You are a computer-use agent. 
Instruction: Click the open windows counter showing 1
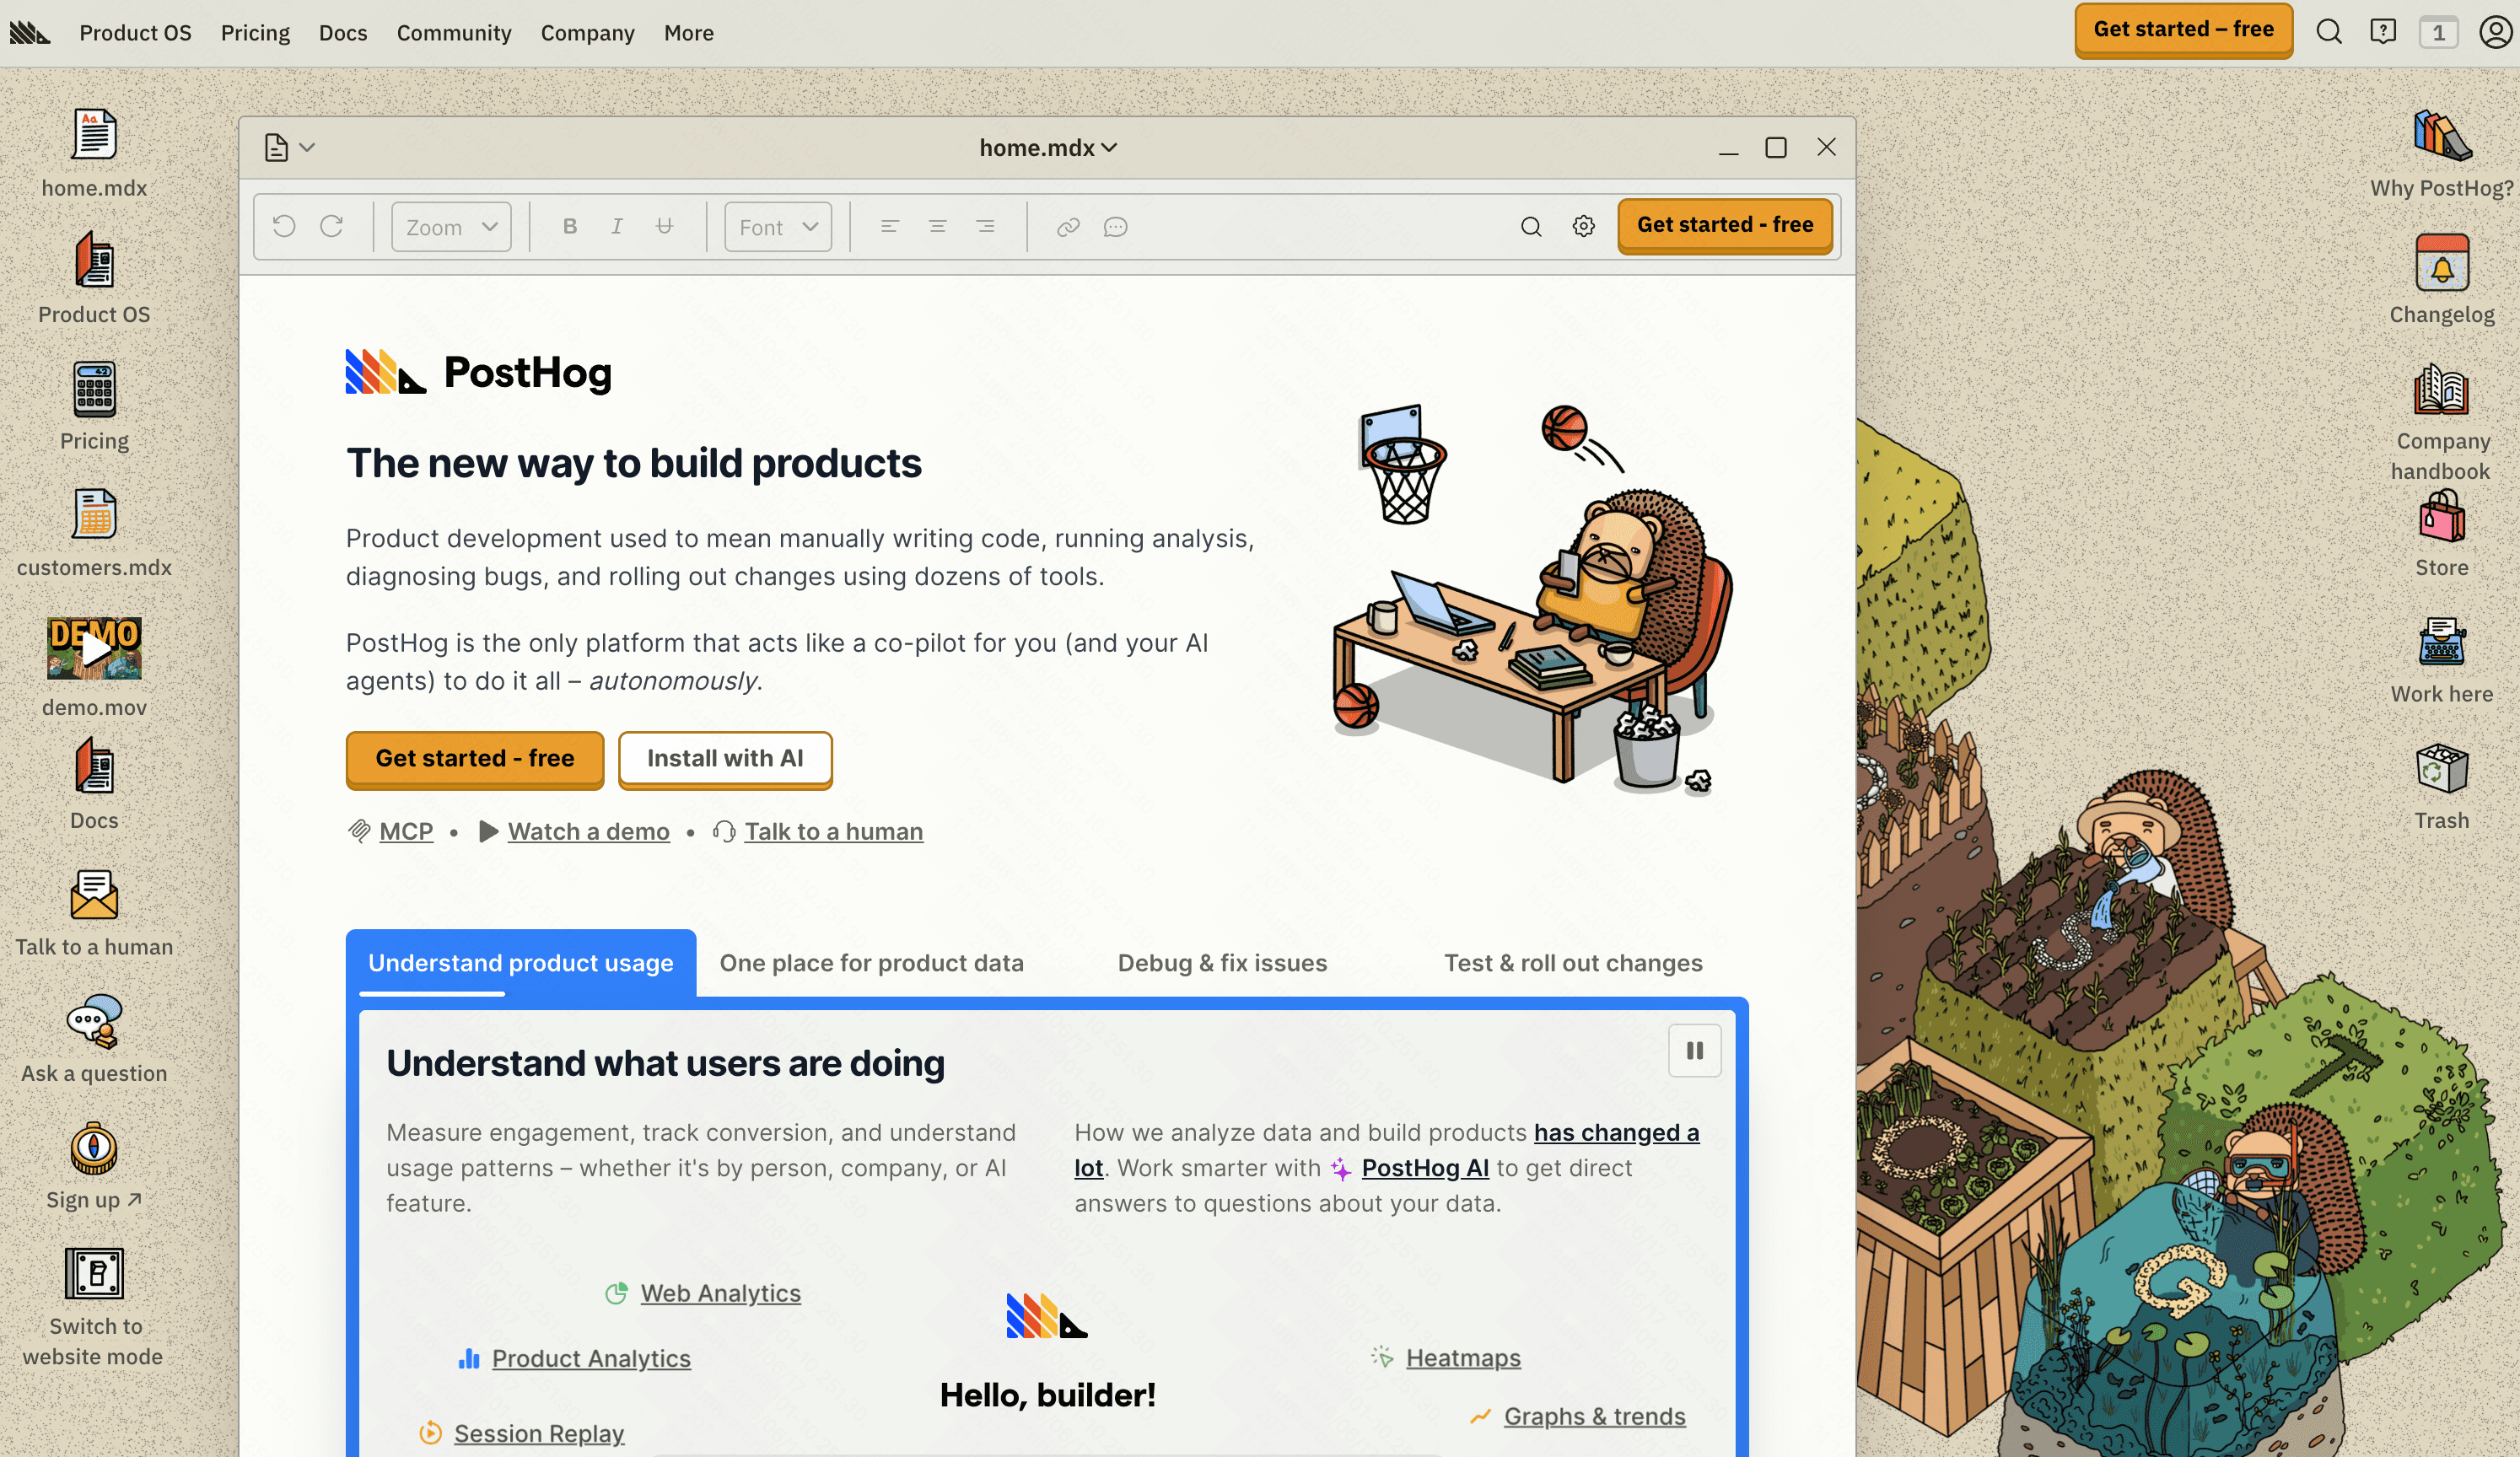2438,32
